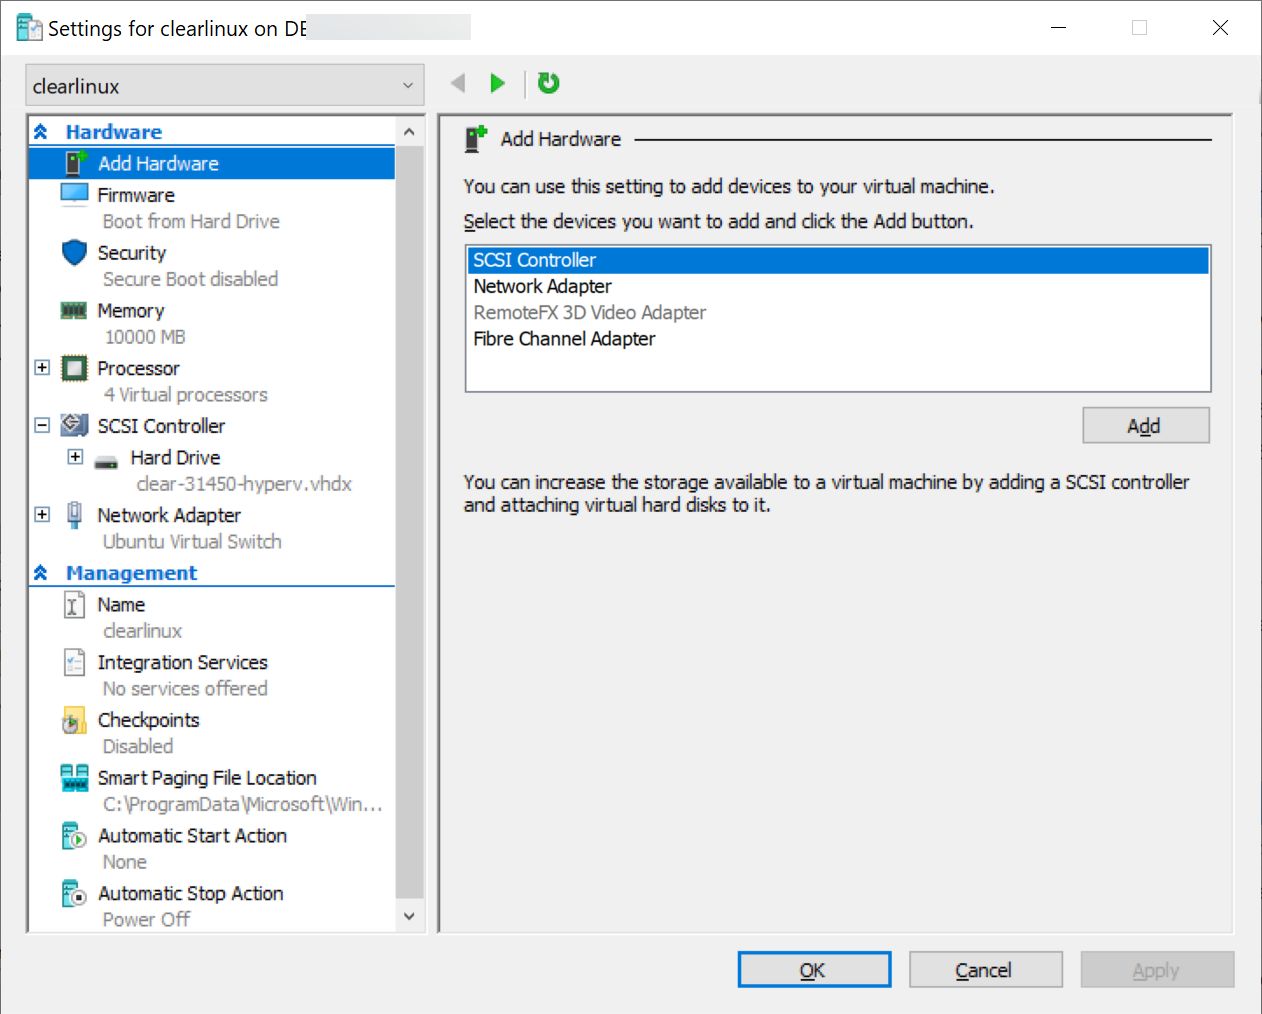Click the Checkpoints icon
Viewport: 1262px width, 1014px height.
click(x=75, y=720)
